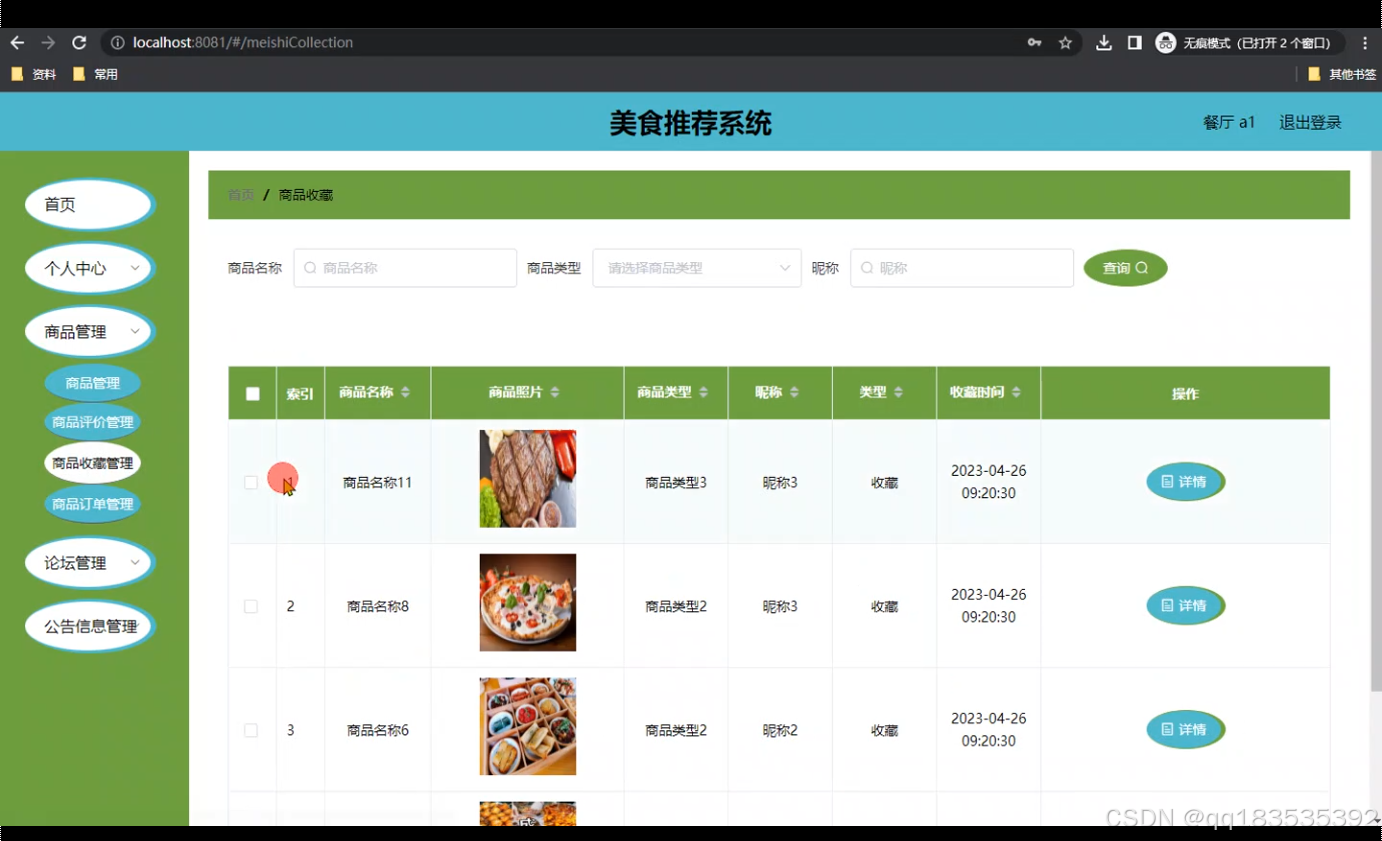Click the browser address bar URL

[x=243, y=43]
